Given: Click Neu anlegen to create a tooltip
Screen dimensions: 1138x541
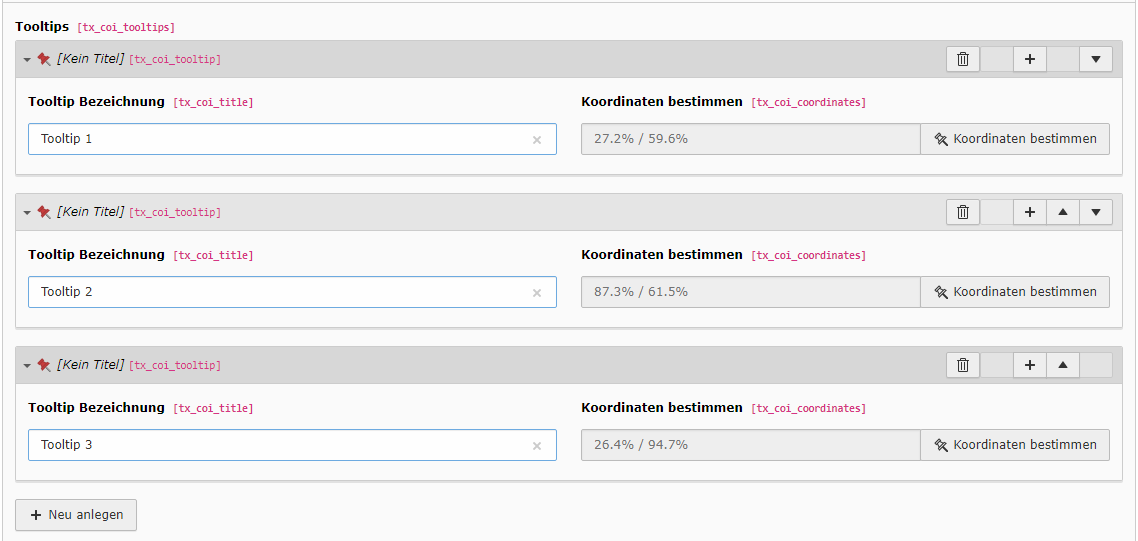Looking at the screenshot, I should [76, 515].
